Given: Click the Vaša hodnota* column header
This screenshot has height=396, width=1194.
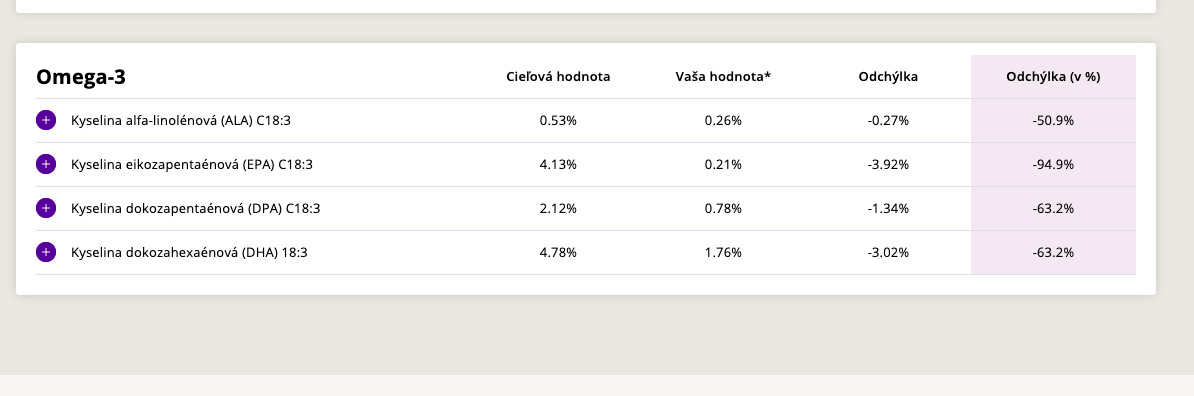Looking at the screenshot, I should click(x=723, y=77).
